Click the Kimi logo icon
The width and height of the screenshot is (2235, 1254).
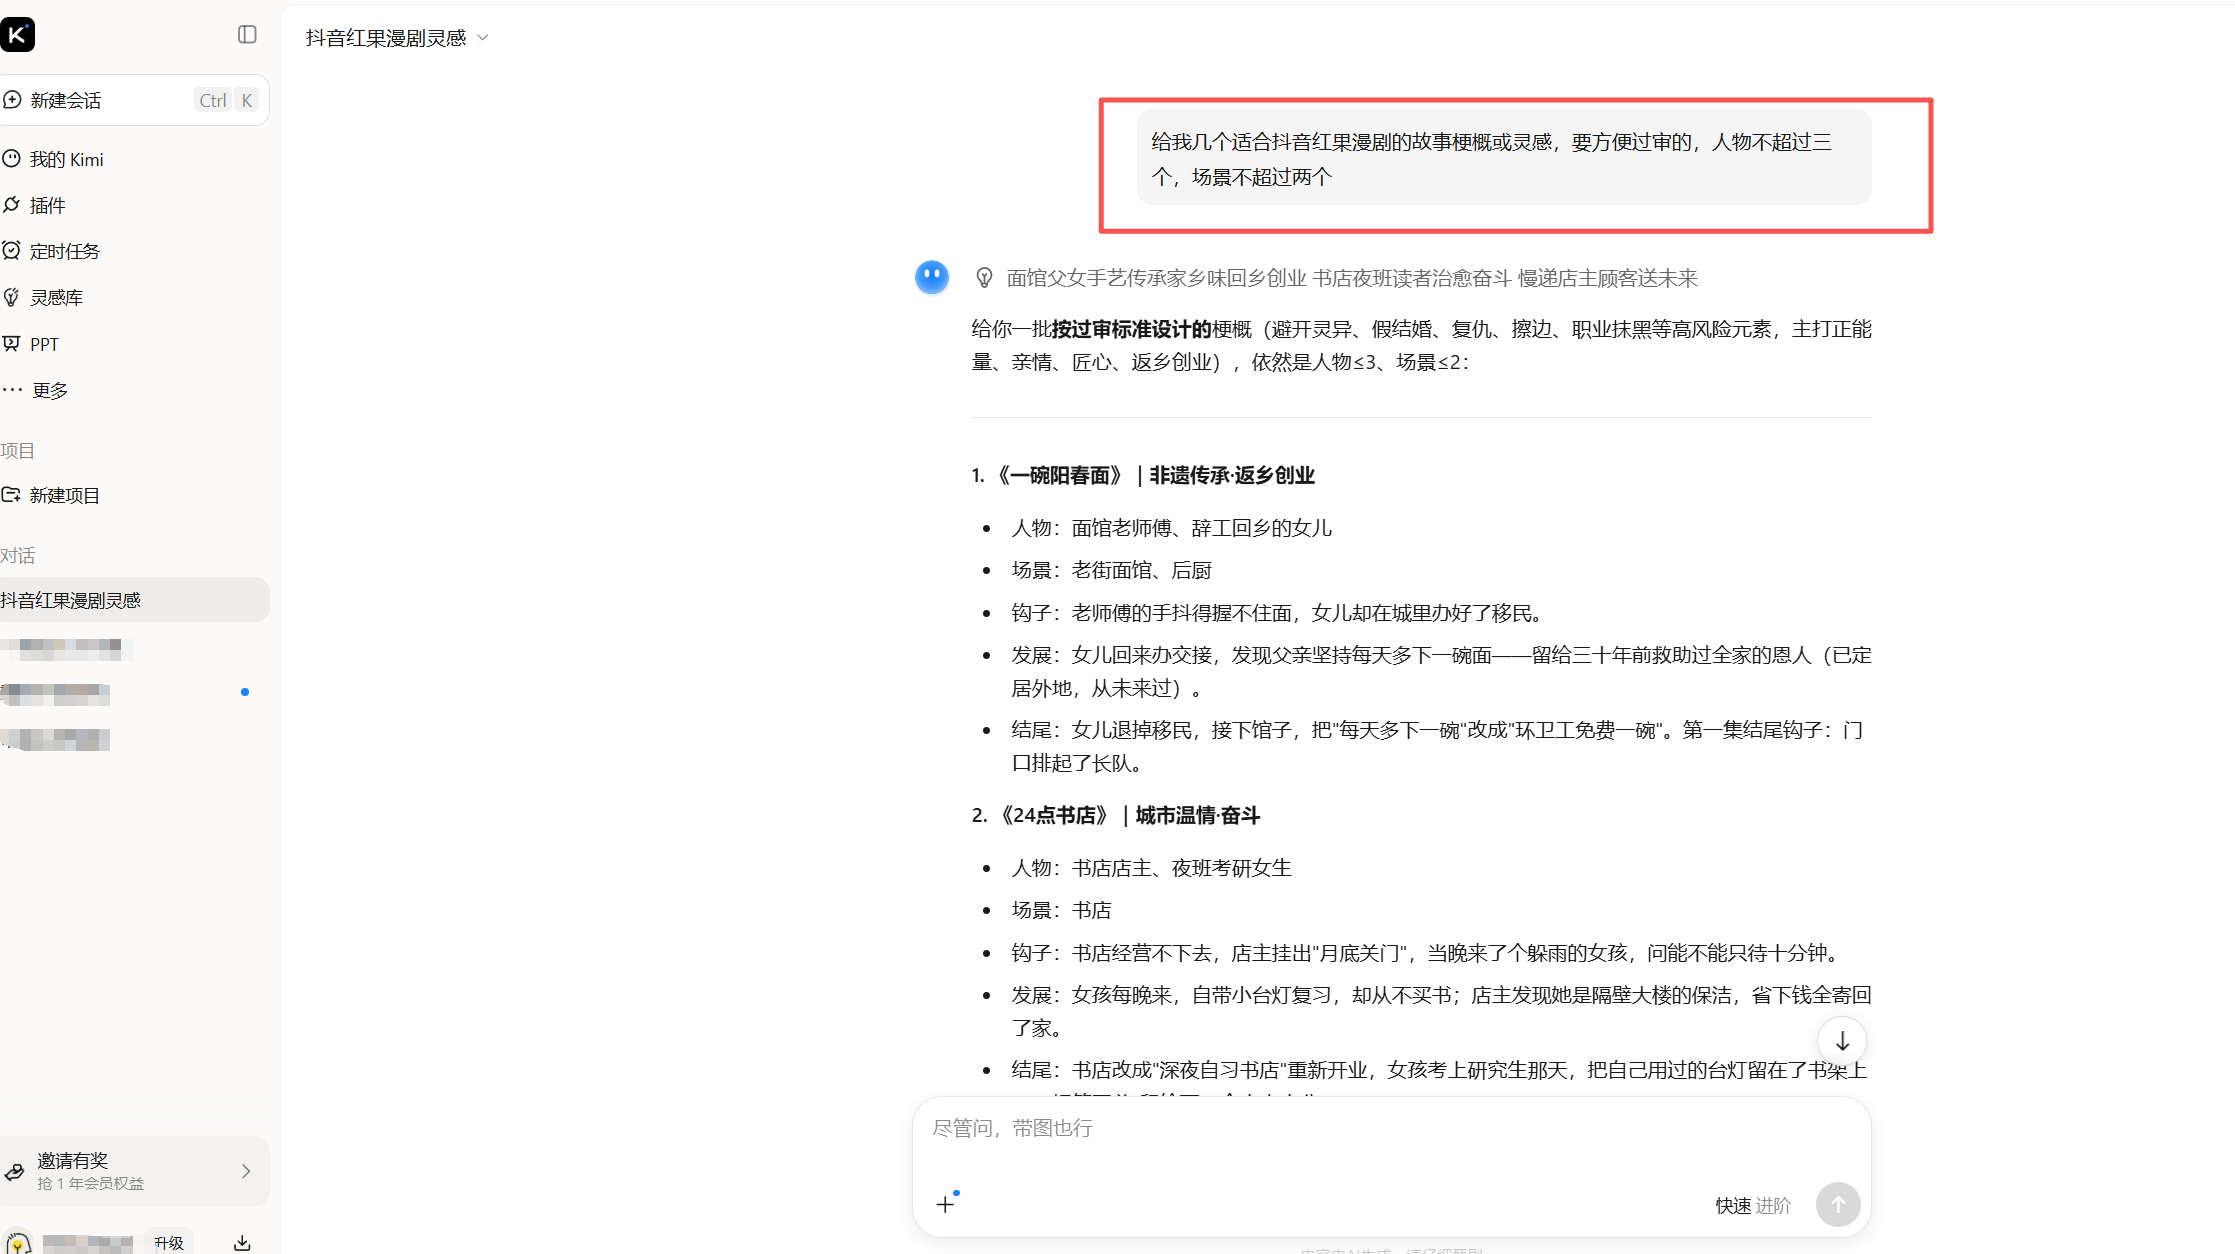[17, 35]
